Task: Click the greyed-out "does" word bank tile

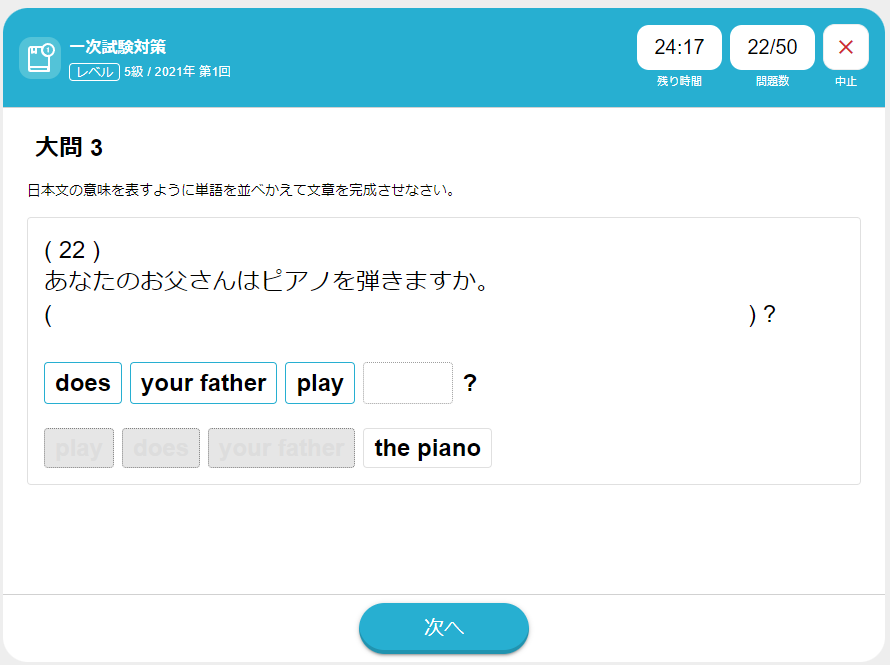Action: pyautogui.click(x=161, y=448)
